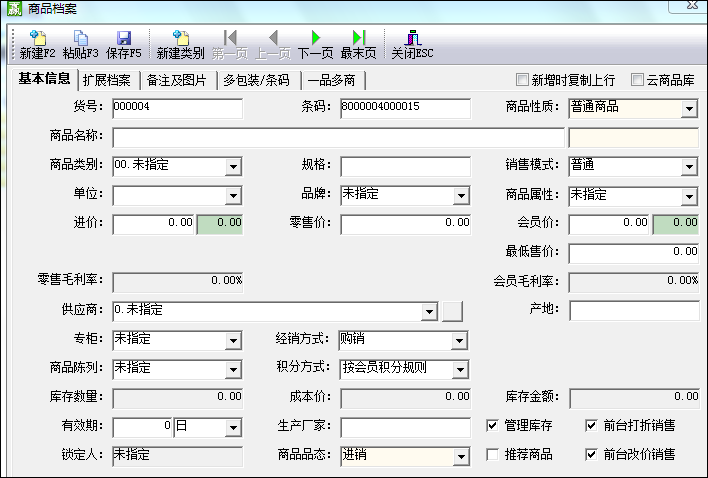The width and height of the screenshot is (708, 478).
Task: Click the green field next to 会员价
Action: [675, 224]
